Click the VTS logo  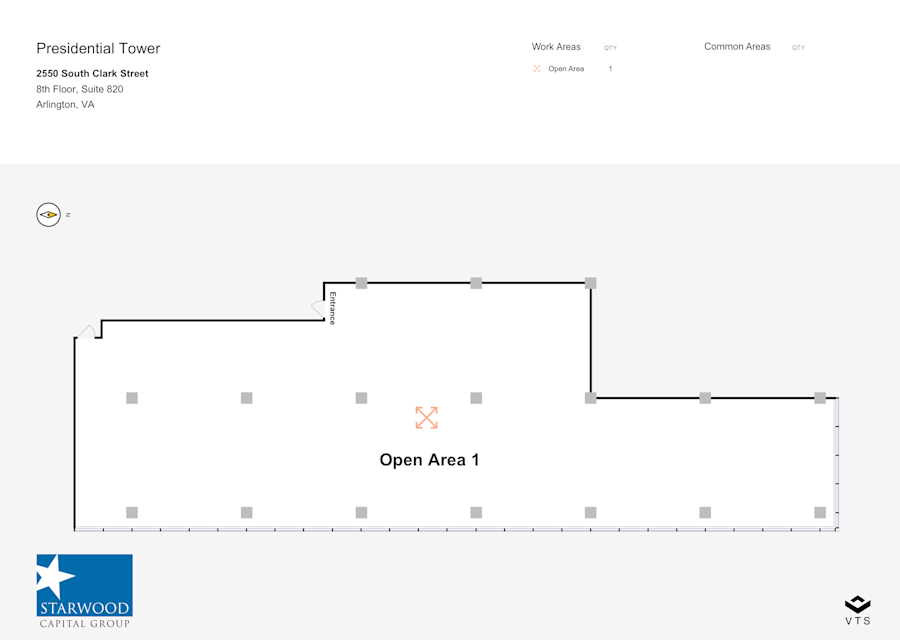858,610
